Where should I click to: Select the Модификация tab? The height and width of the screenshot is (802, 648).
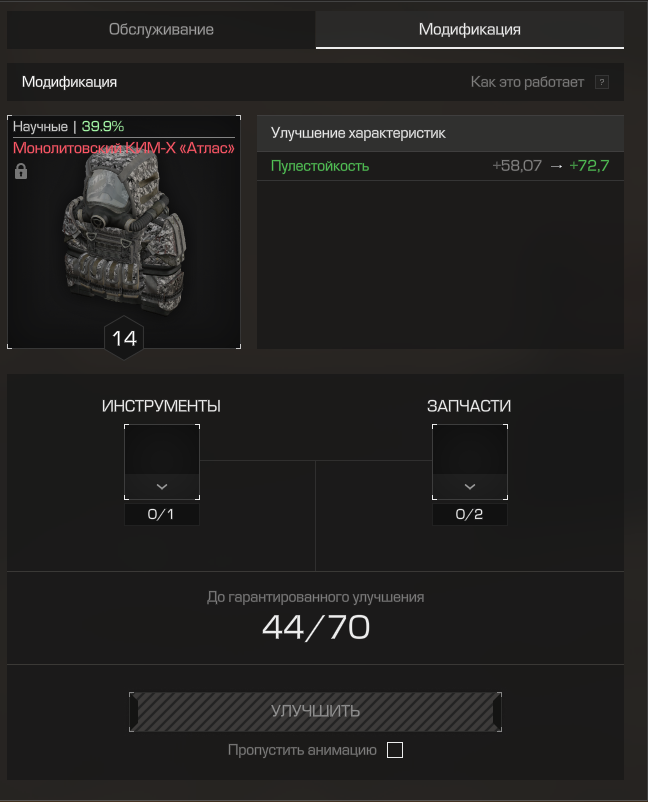click(x=470, y=30)
